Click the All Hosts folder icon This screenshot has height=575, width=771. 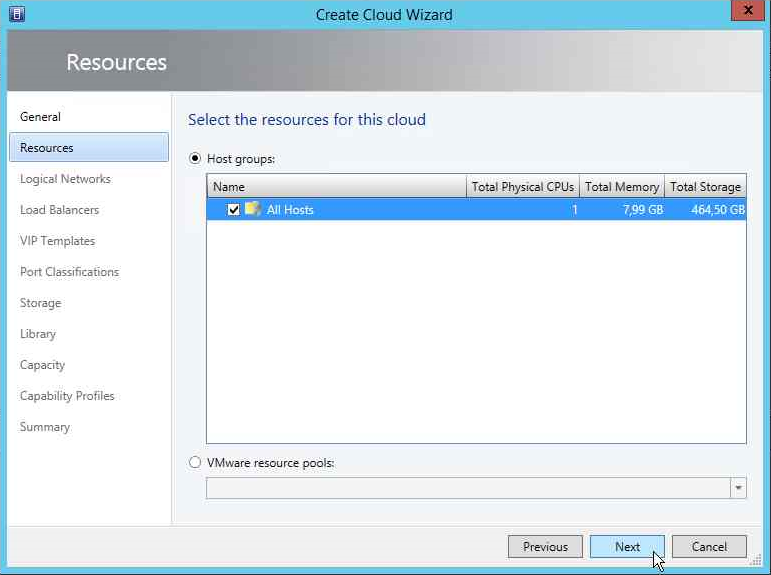[x=253, y=209]
